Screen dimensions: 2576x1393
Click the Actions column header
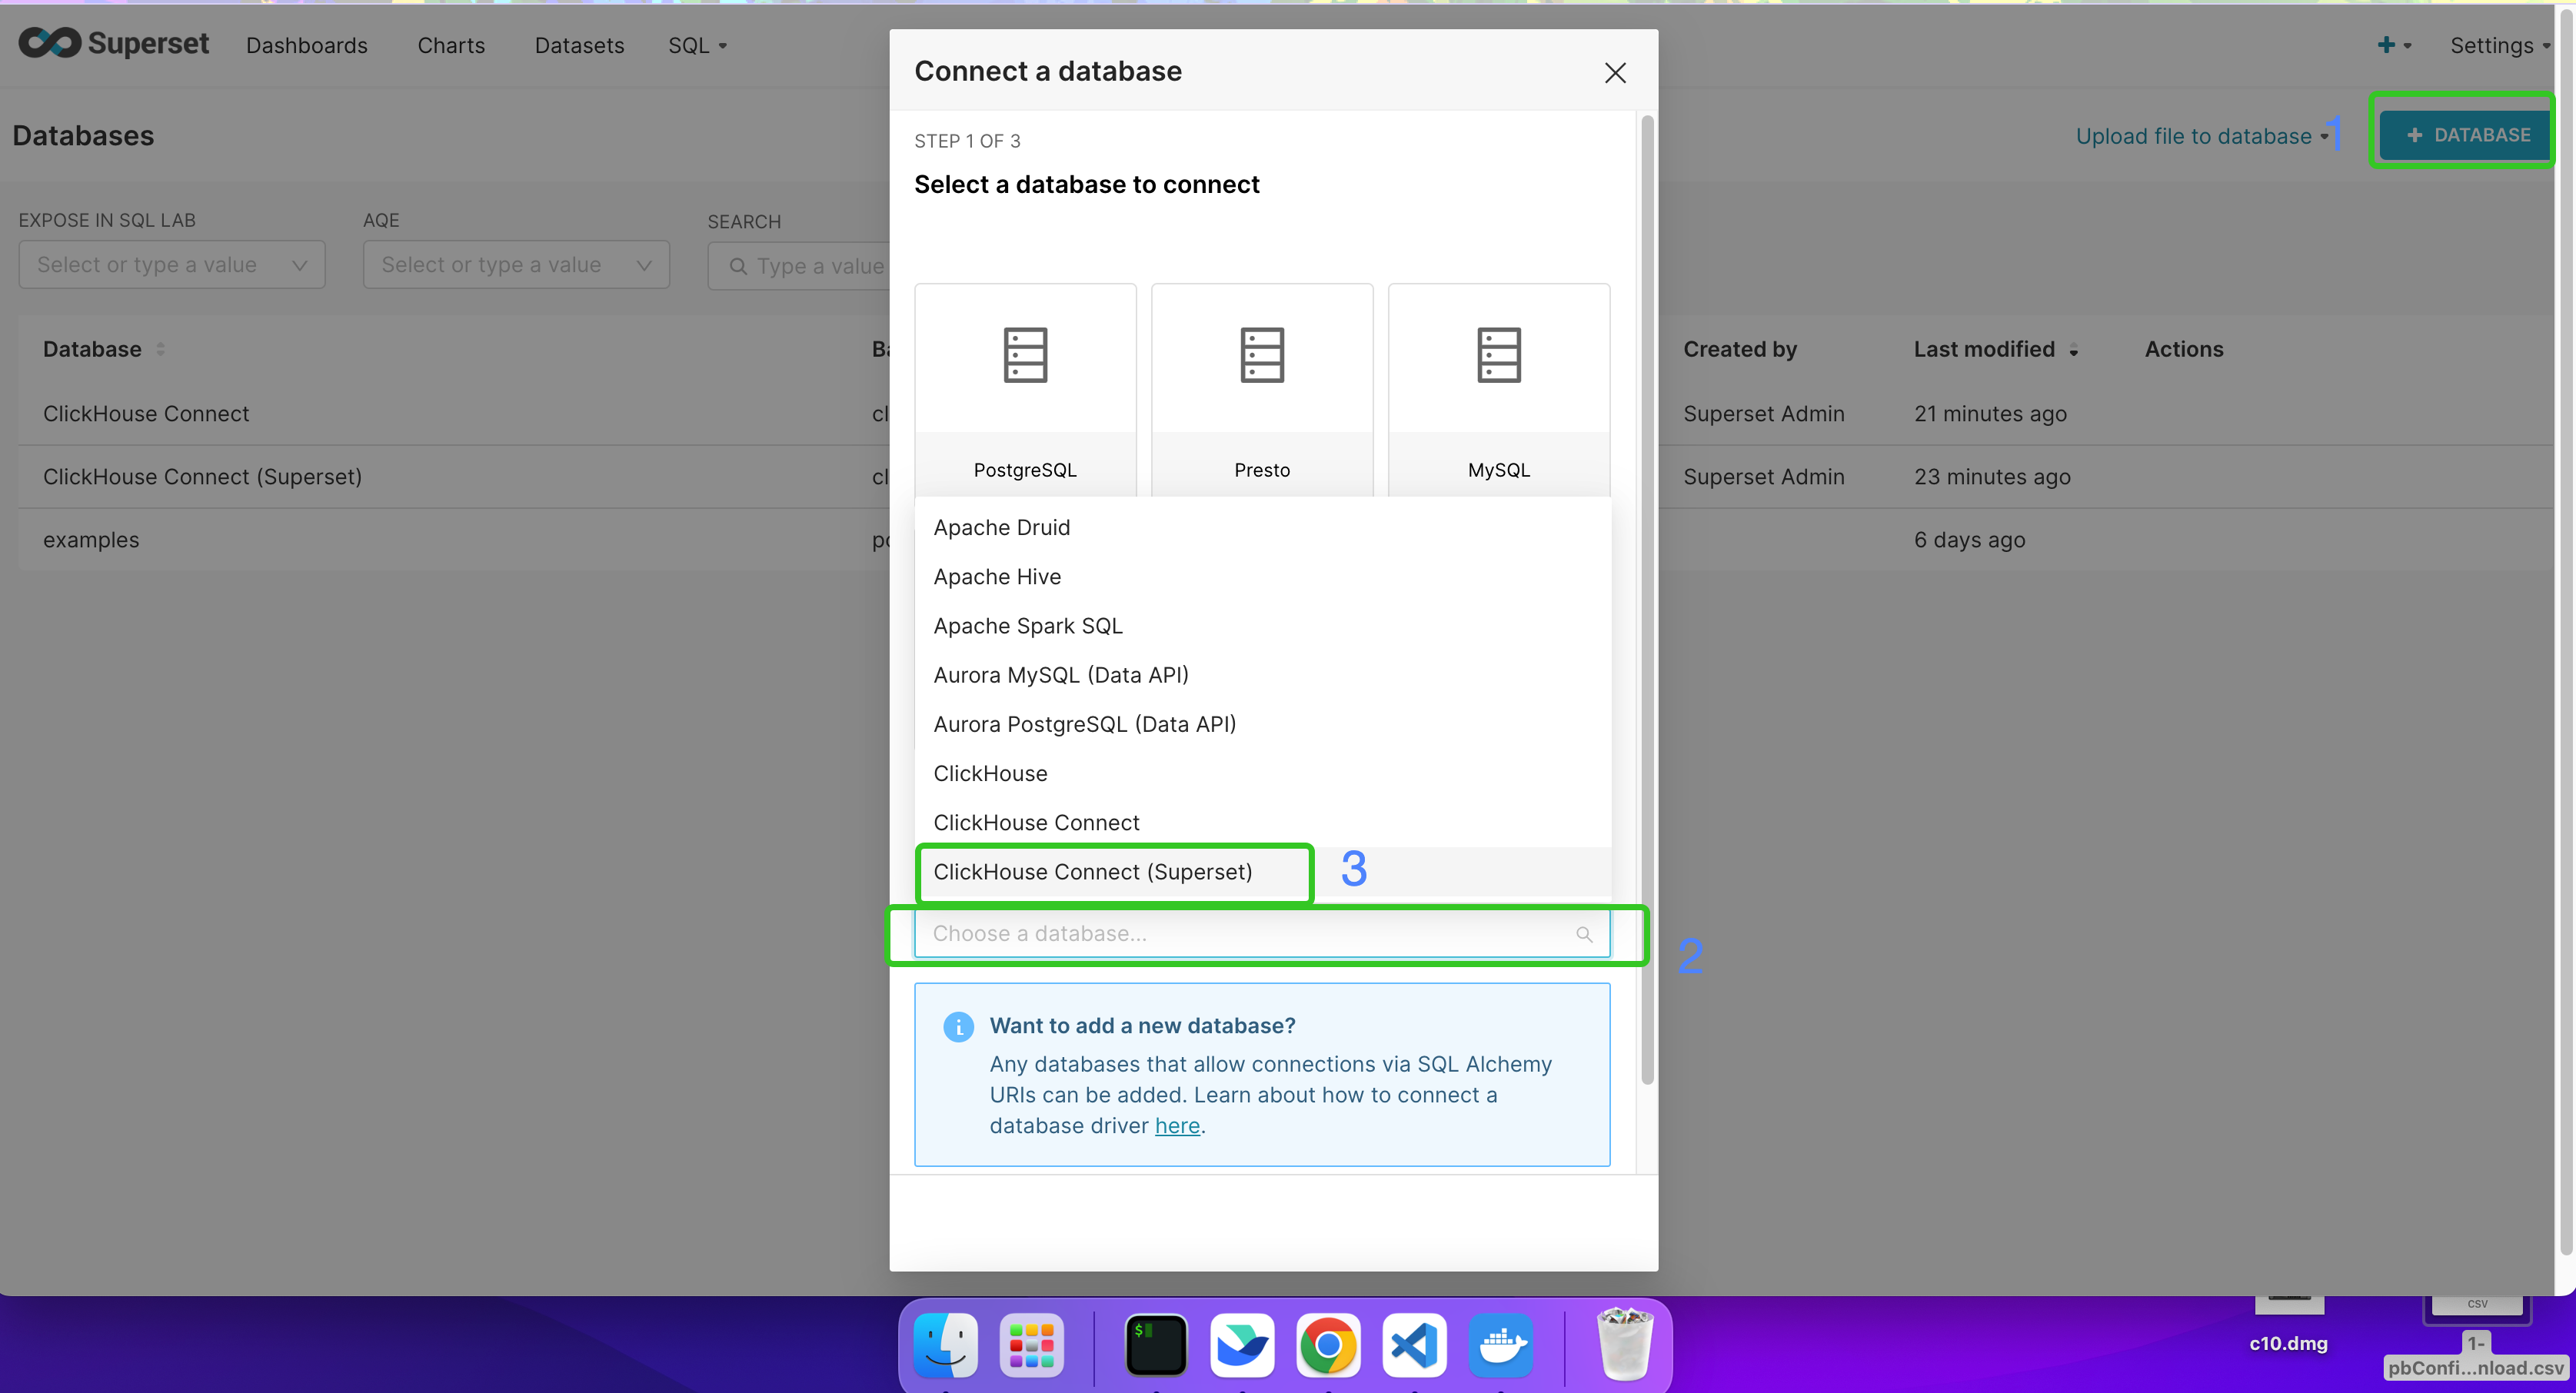(2184, 349)
